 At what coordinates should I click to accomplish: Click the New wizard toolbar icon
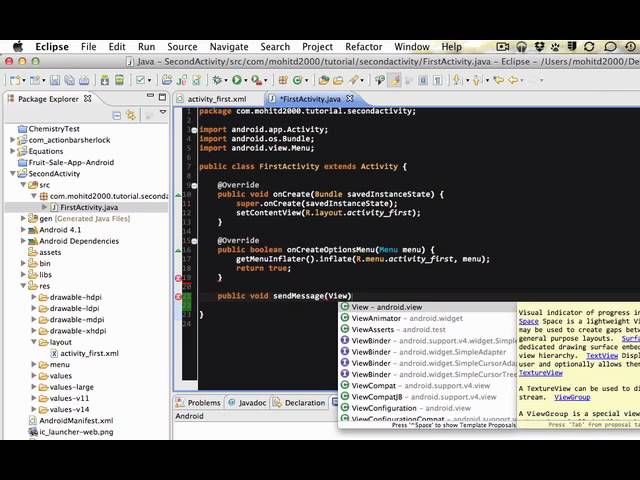point(15,80)
